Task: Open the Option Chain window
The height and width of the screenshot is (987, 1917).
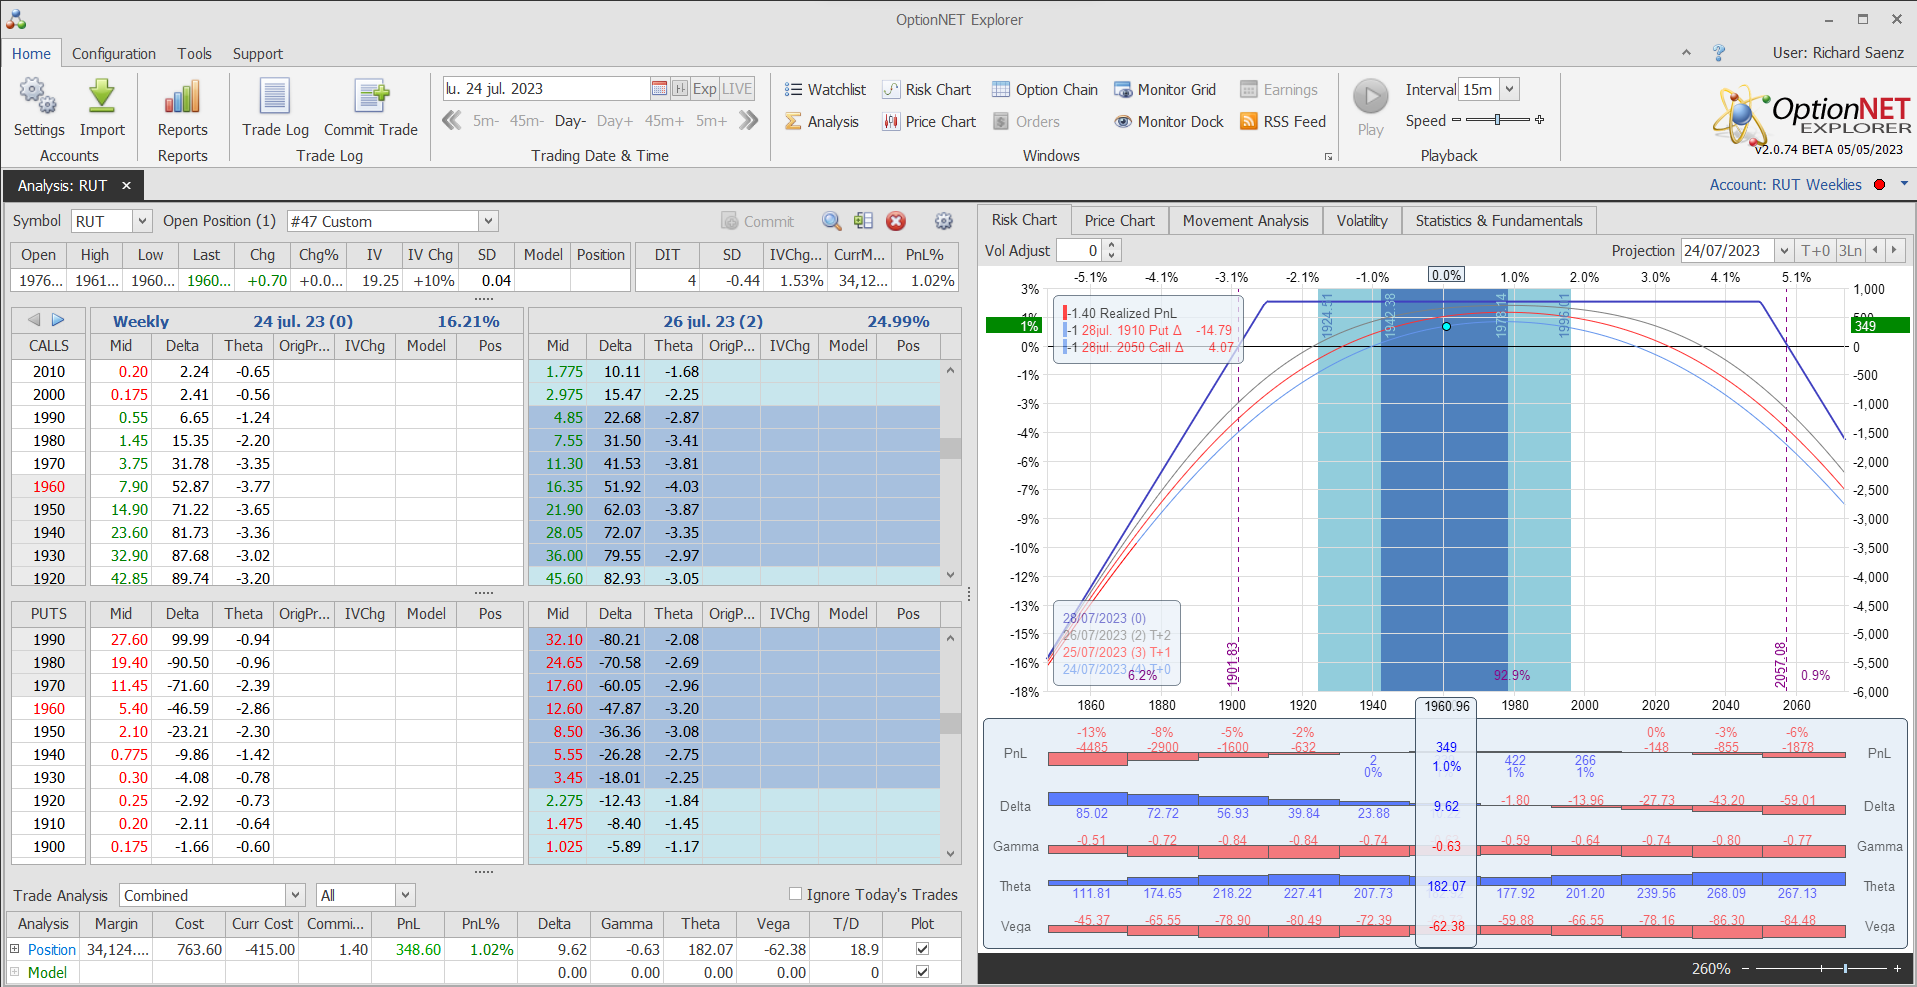Action: tap(1045, 90)
